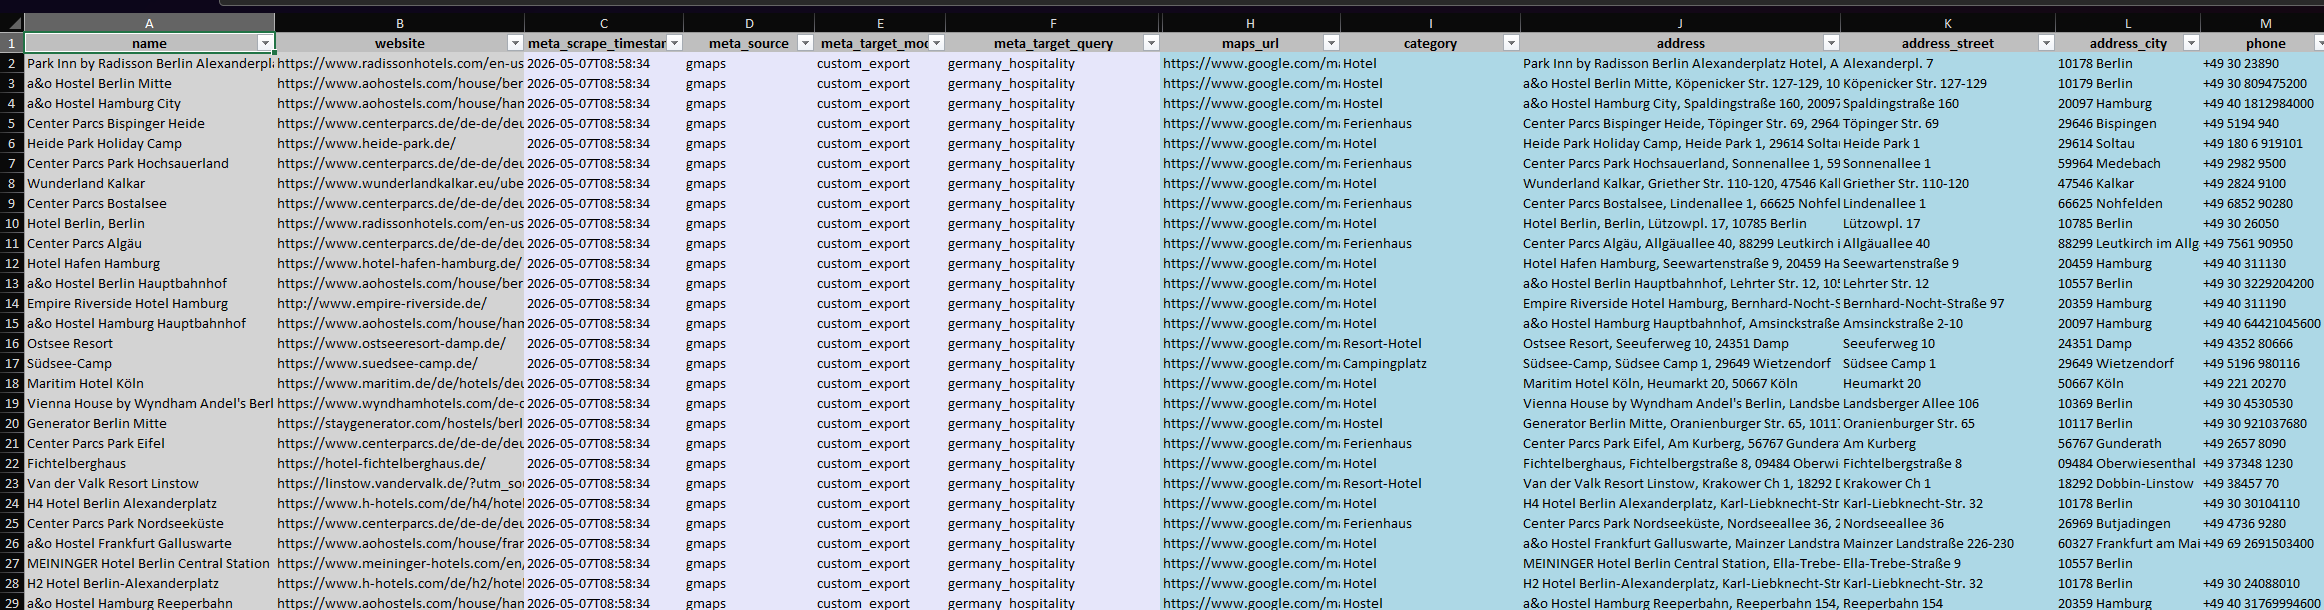Click the 'Resort-Hotel' category cell for Ostsee Resort
The height and width of the screenshot is (610, 2324).
tap(1430, 343)
